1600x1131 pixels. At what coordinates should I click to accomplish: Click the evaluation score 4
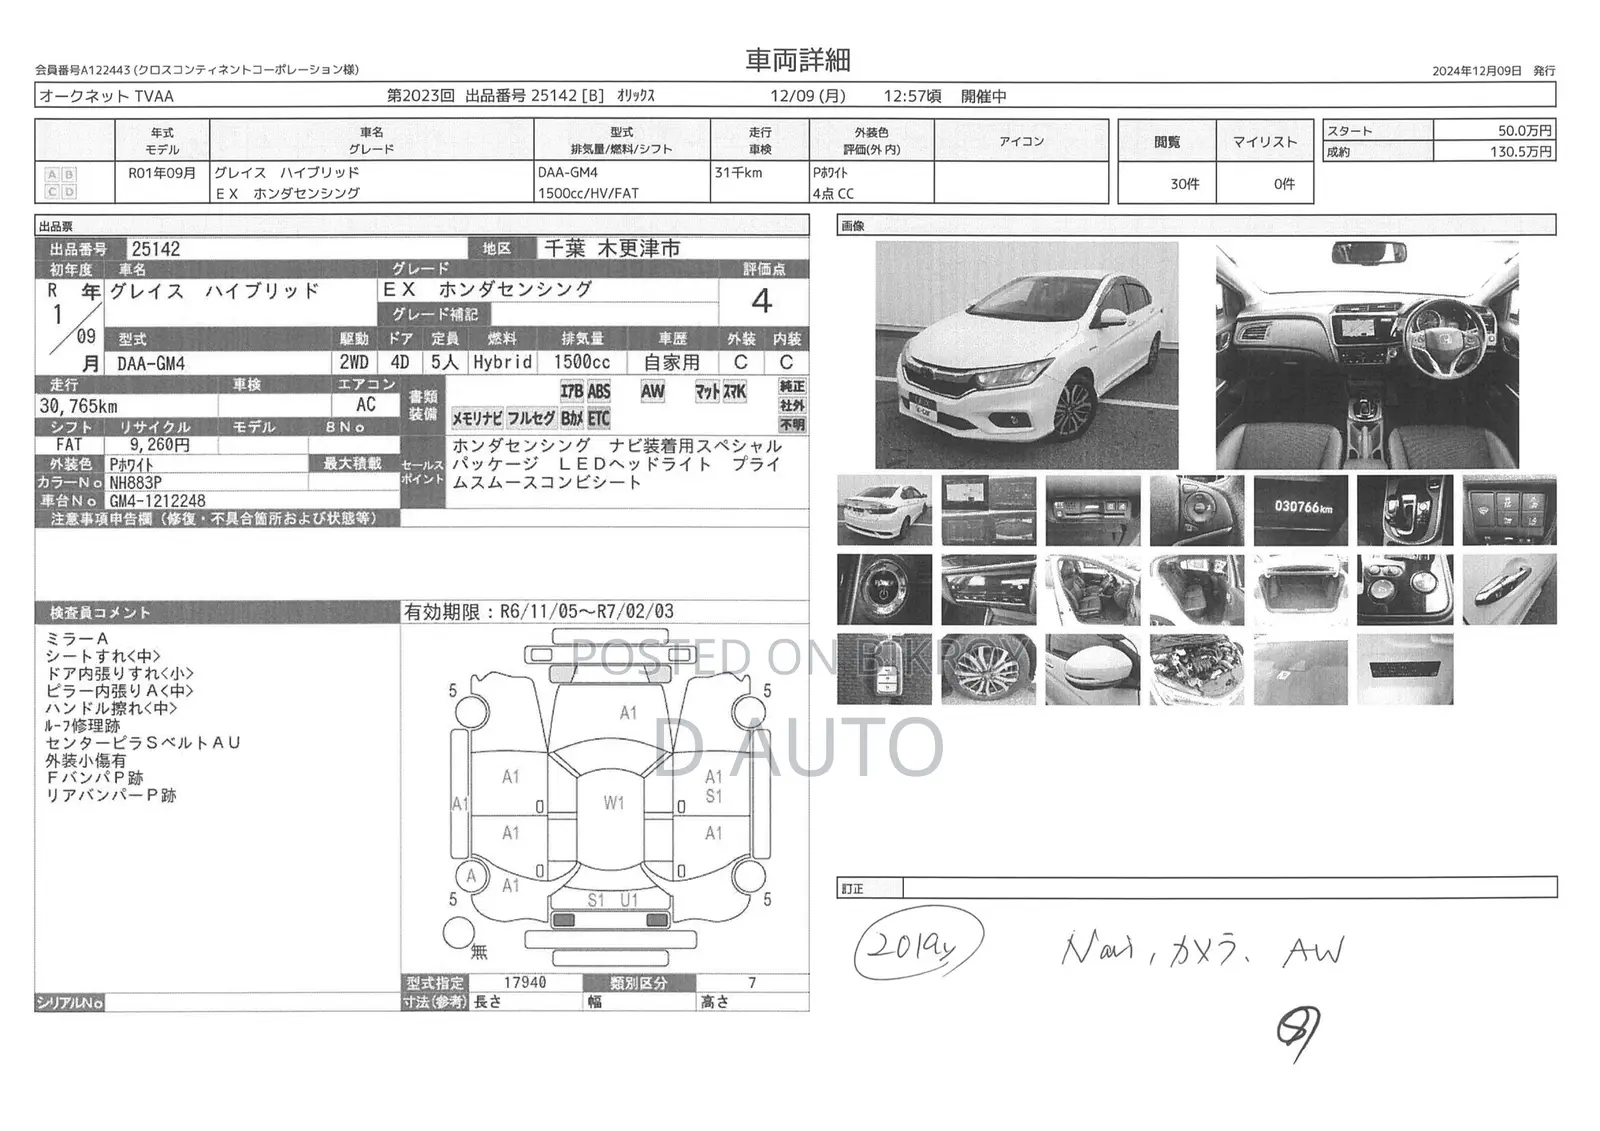762,301
